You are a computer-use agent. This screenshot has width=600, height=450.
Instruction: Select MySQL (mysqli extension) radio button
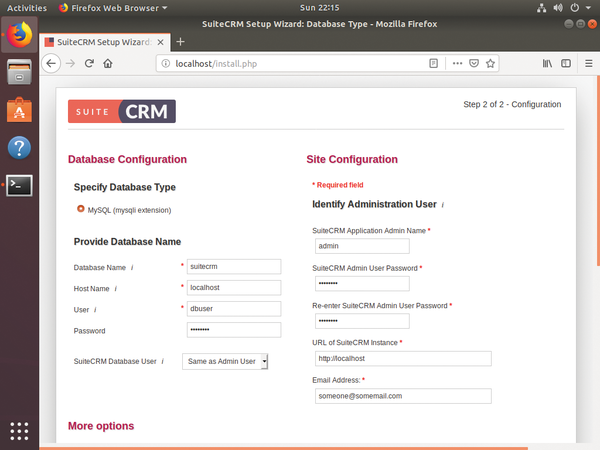pyautogui.click(x=80, y=209)
